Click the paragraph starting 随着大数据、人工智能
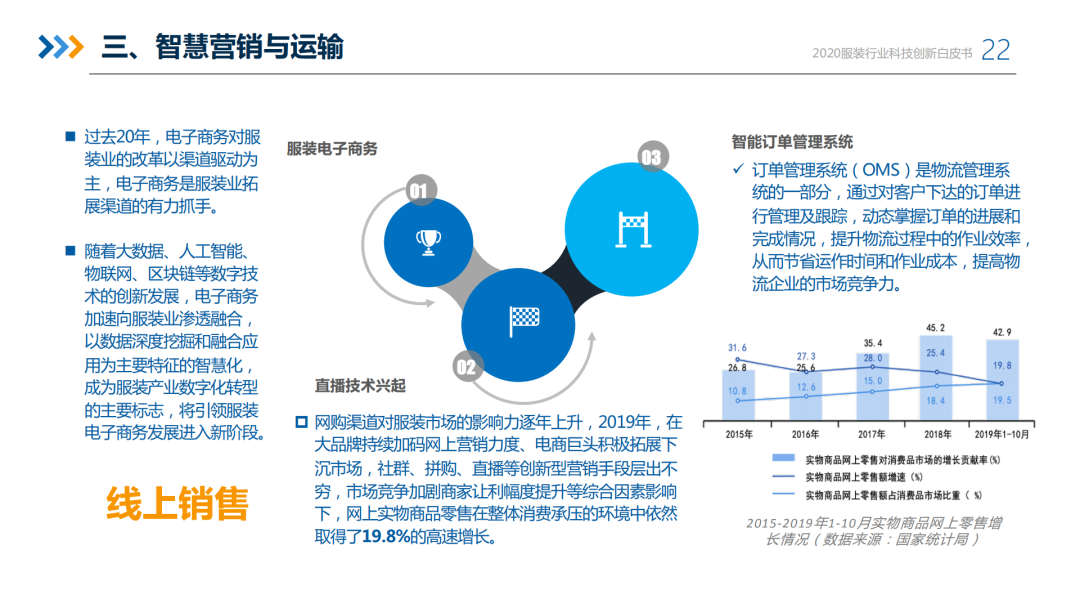1080x608 pixels. tap(174, 342)
